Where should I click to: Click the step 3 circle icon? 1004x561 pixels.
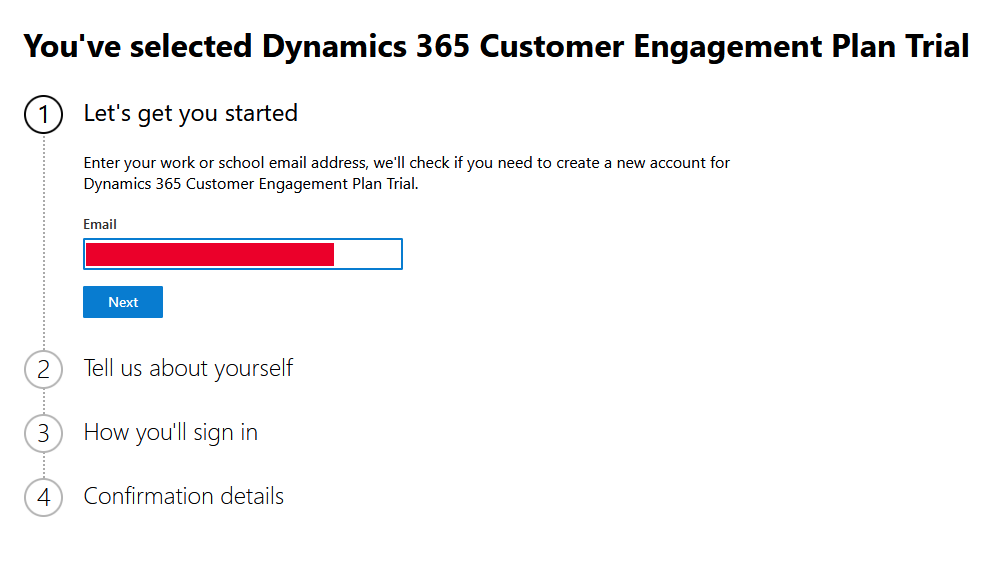pyautogui.click(x=43, y=433)
